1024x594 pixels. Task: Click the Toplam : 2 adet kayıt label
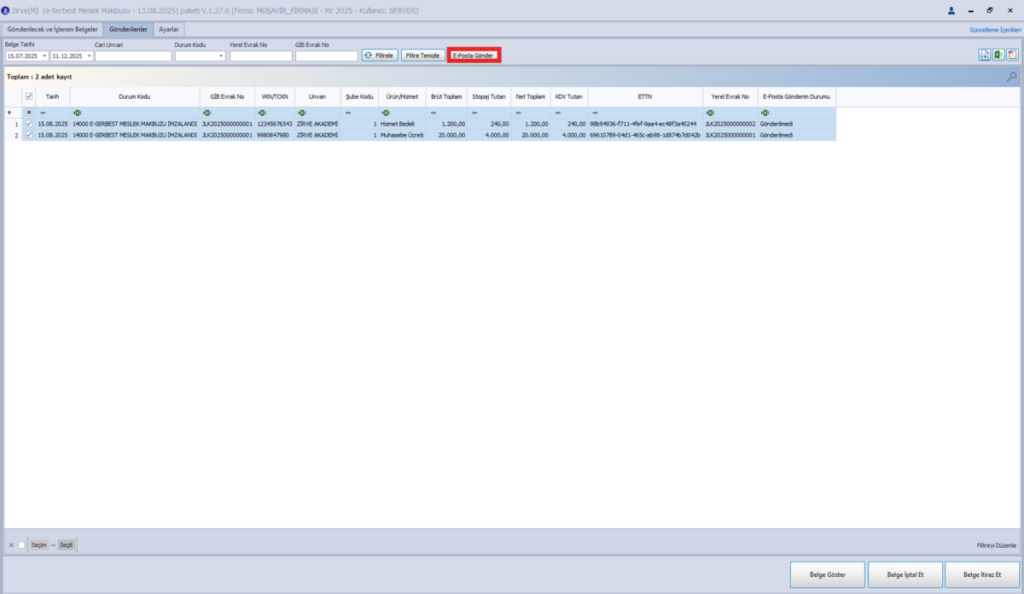39,77
